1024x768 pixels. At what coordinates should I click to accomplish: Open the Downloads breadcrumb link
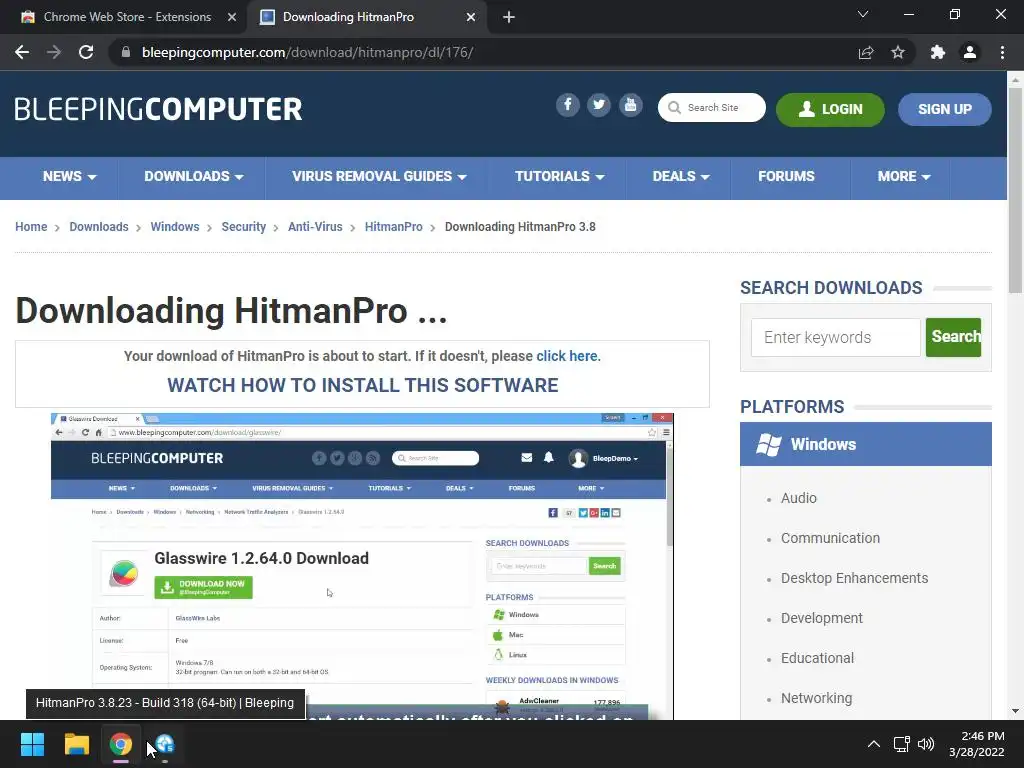(99, 227)
